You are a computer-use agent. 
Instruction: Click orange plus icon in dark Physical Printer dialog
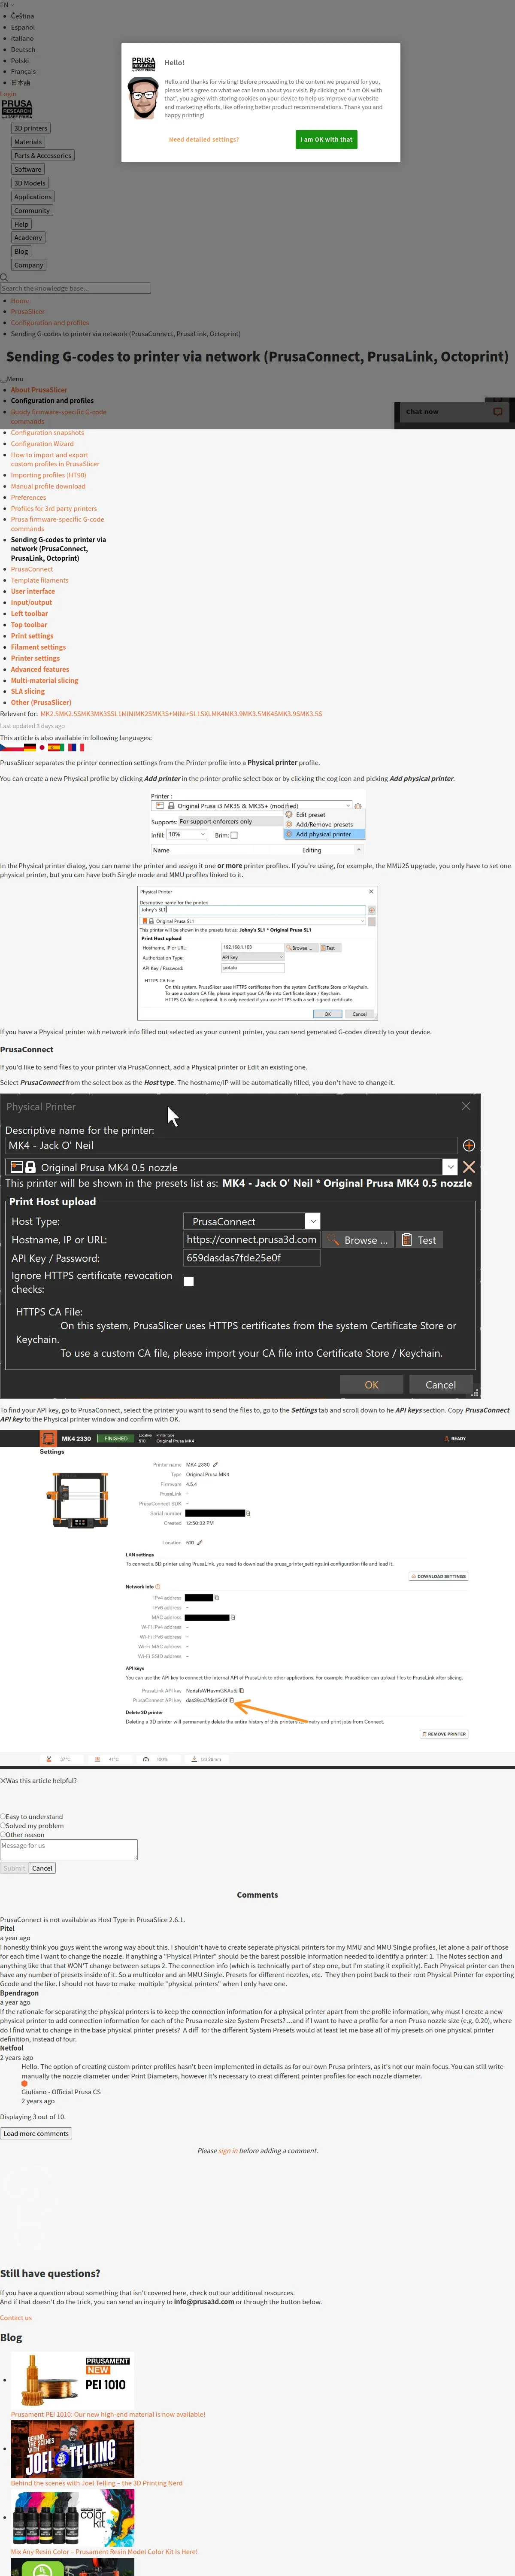tap(469, 1145)
